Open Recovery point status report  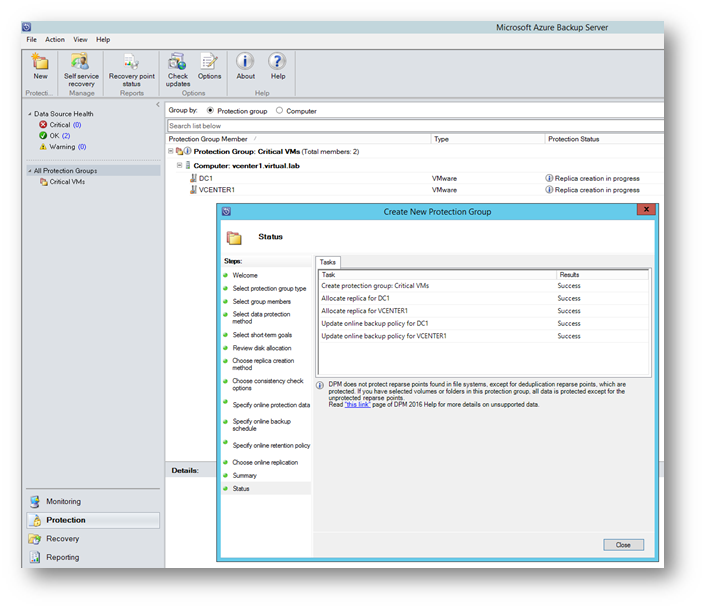(131, 61)
